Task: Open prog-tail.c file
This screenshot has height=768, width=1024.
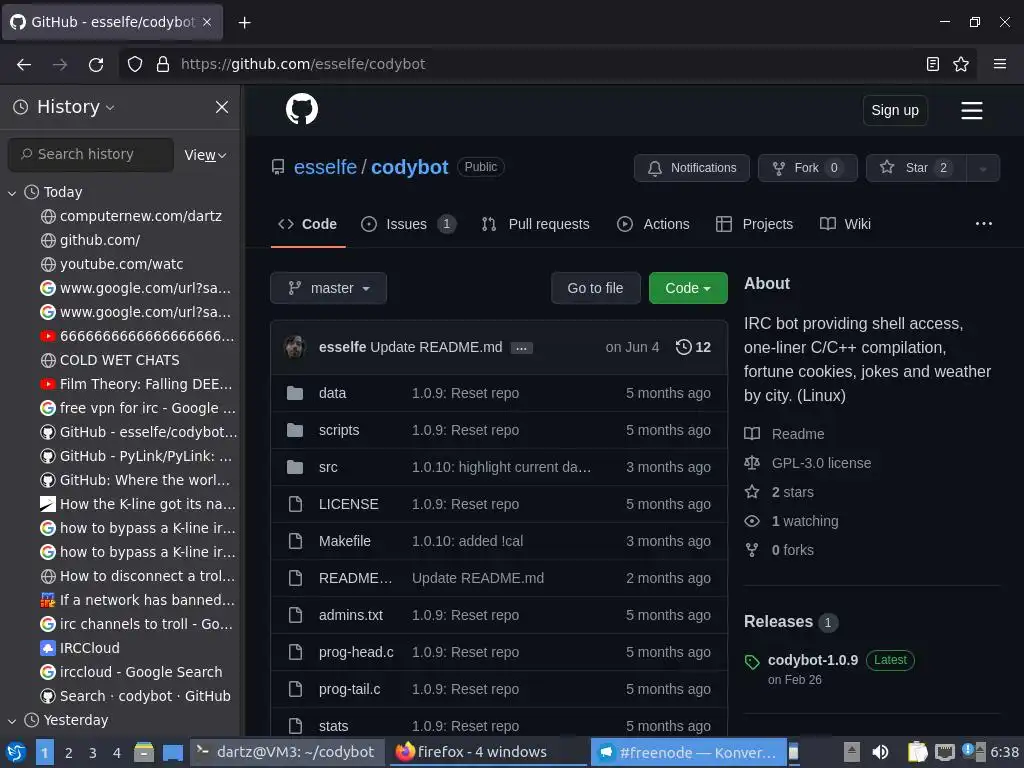Action: coord(349,689)
